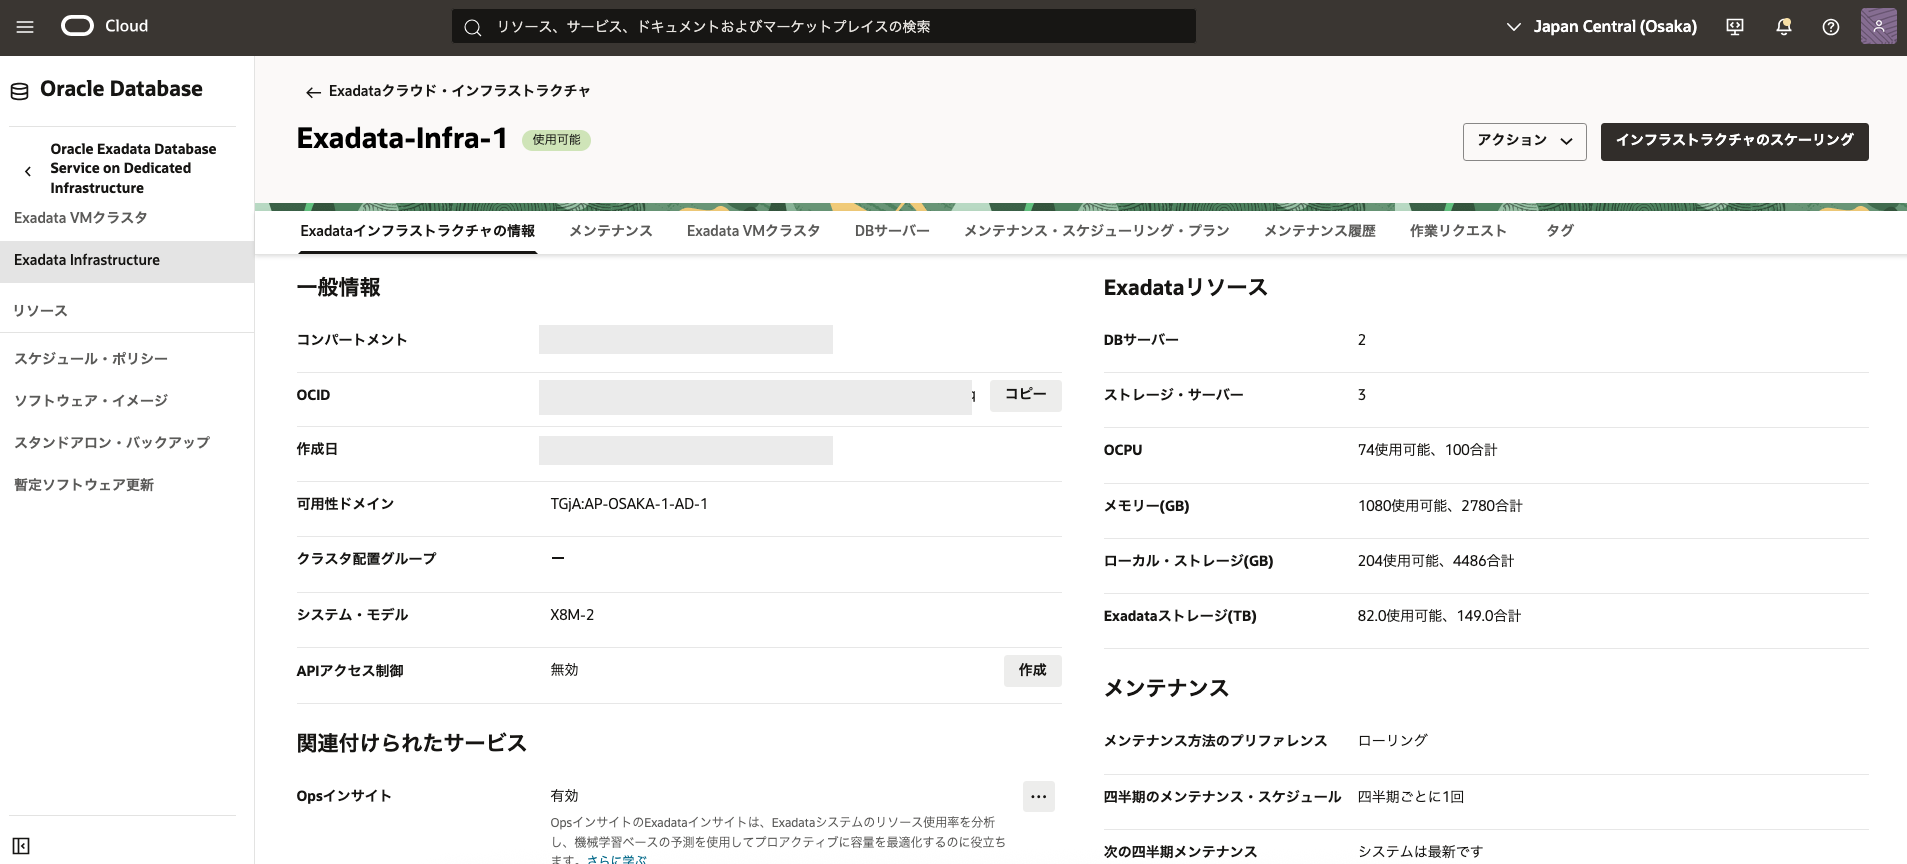The width and height of the screenshot is (1907, 864).
Task: Switch to the メンテナンス tab
Action: tap(610, 231)
